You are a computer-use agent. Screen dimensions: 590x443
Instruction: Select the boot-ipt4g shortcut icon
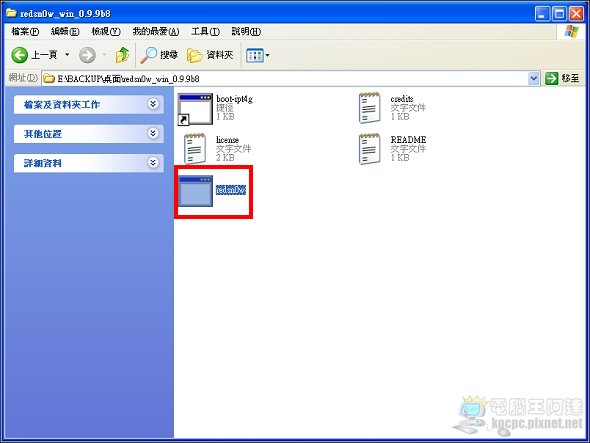pos(195,109)
